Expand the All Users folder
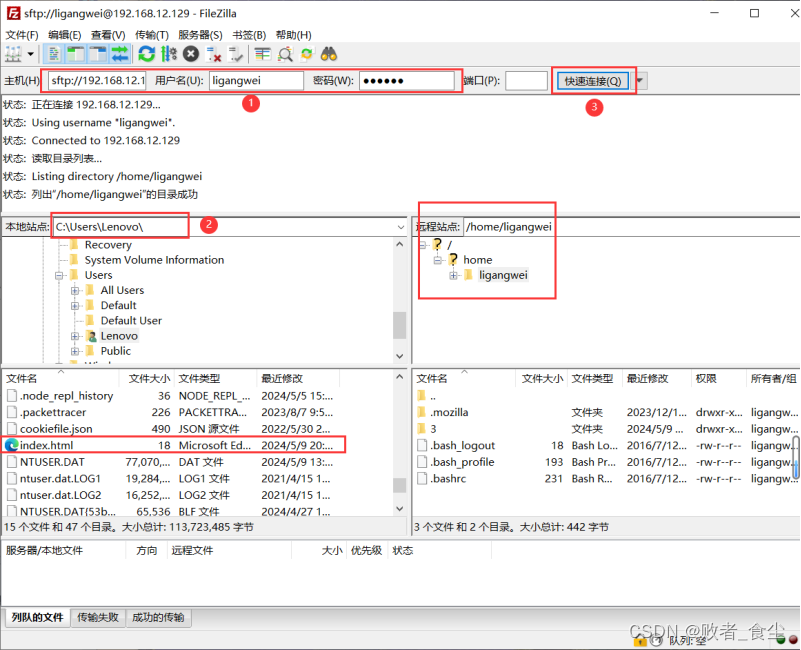The width and height of the screenshot is (801, 650). pos(75,291)
